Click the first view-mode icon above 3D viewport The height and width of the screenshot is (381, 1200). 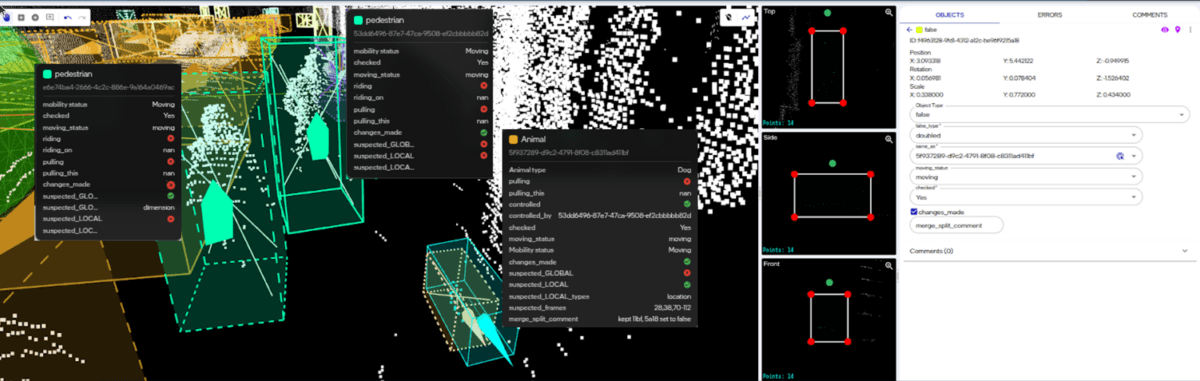click(x=728, y=17)
